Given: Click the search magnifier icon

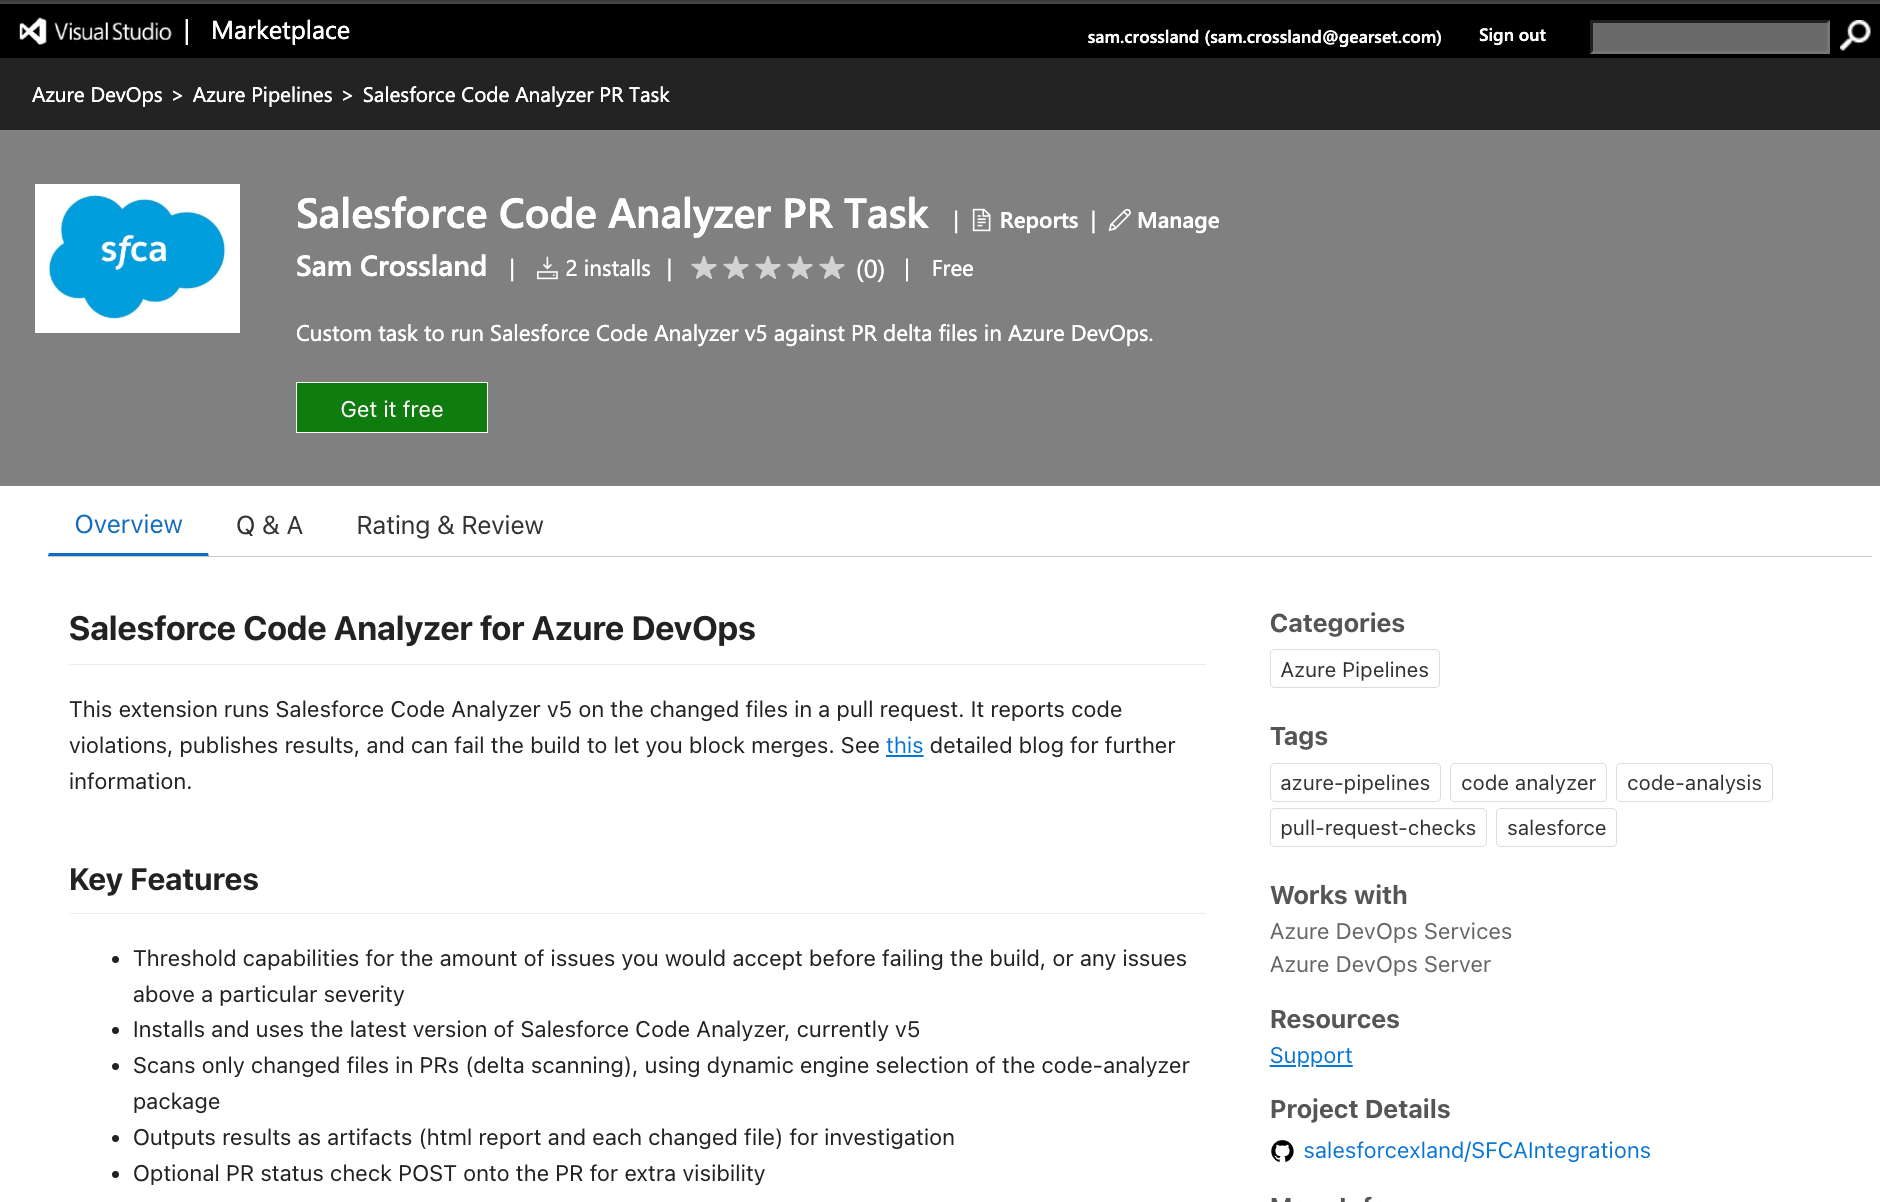Looking at the screenshot, I should [x=1855, y=35].
